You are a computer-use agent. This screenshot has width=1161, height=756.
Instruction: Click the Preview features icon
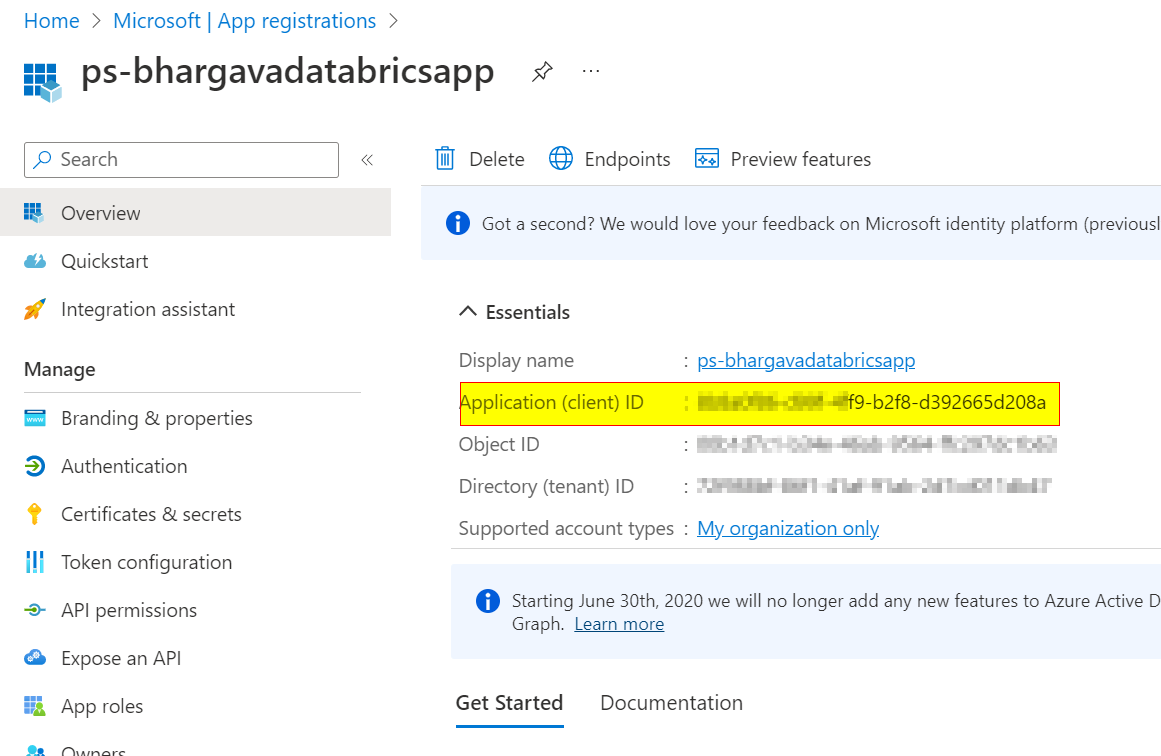[x=706, y=158]
